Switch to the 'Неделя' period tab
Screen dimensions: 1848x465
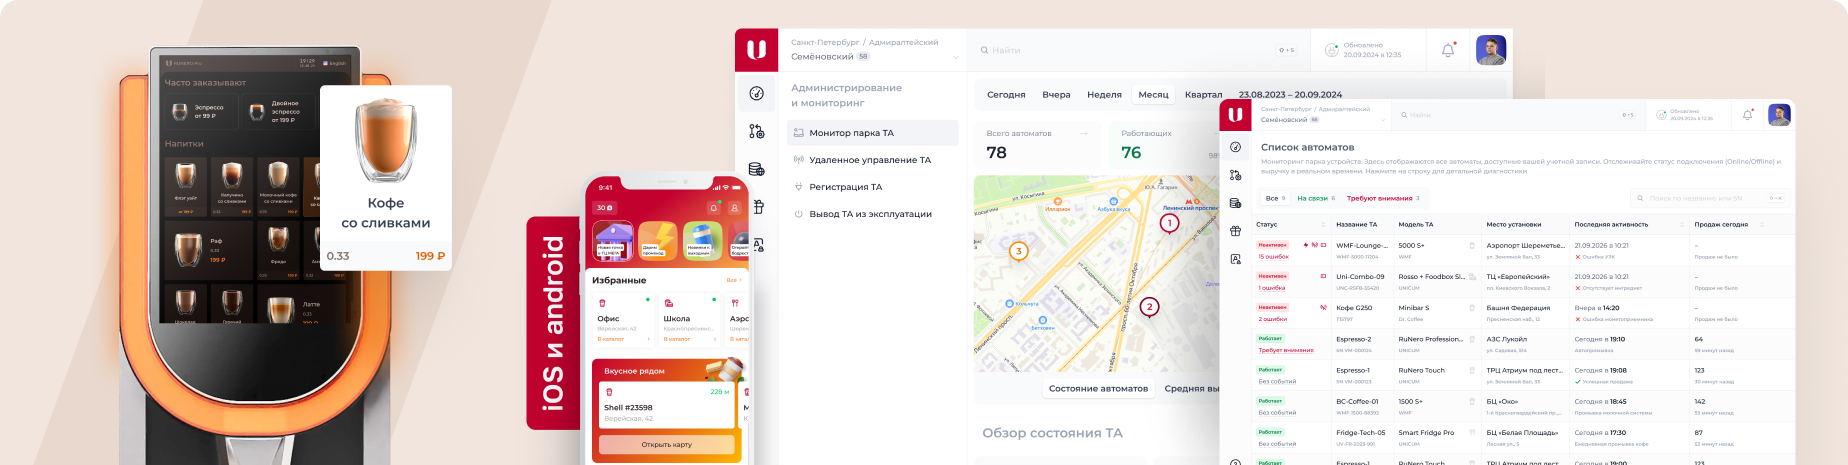1104,95
